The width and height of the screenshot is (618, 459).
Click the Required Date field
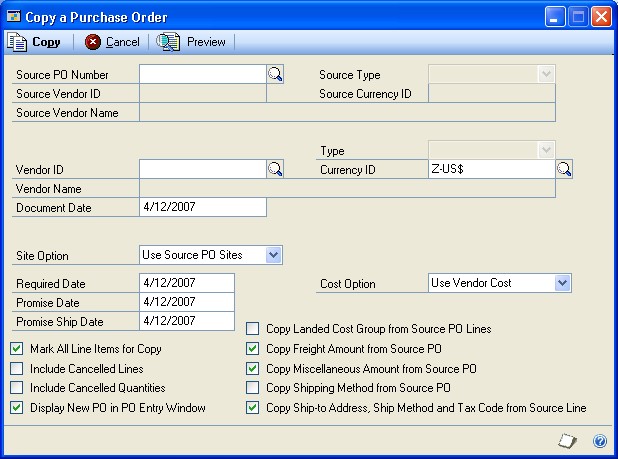pos(187,283)
